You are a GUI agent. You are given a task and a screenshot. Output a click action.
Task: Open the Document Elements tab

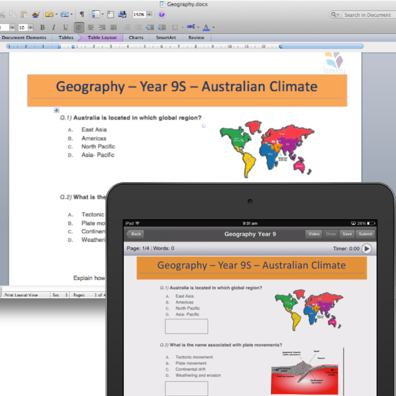click(x=24, y=38)
